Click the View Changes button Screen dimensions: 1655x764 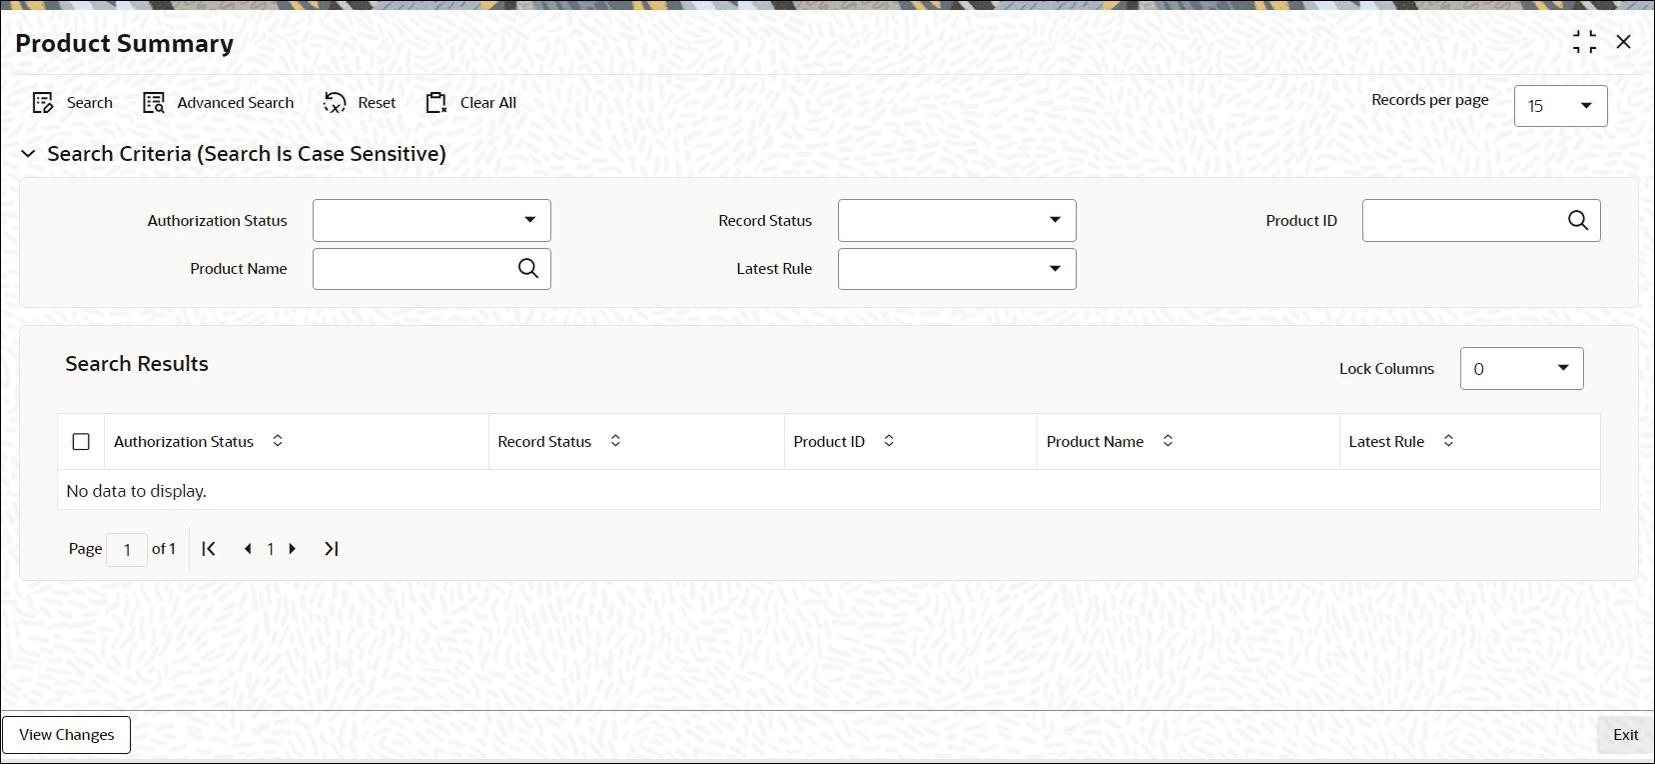67,735
